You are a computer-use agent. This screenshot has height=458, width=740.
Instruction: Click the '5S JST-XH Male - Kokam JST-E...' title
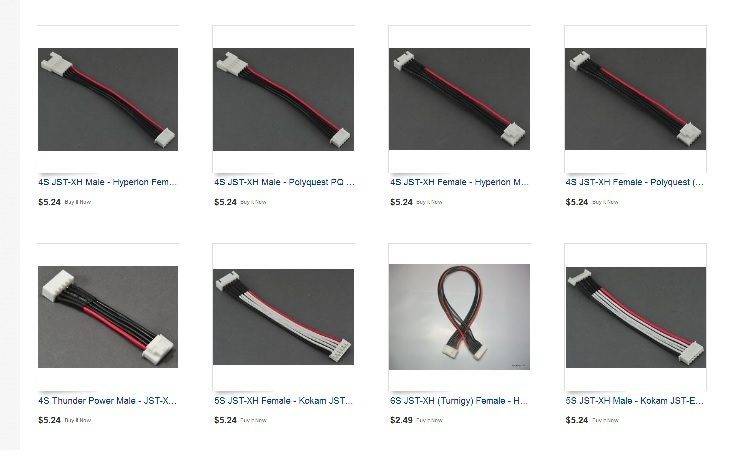click(x=635, y=401)
